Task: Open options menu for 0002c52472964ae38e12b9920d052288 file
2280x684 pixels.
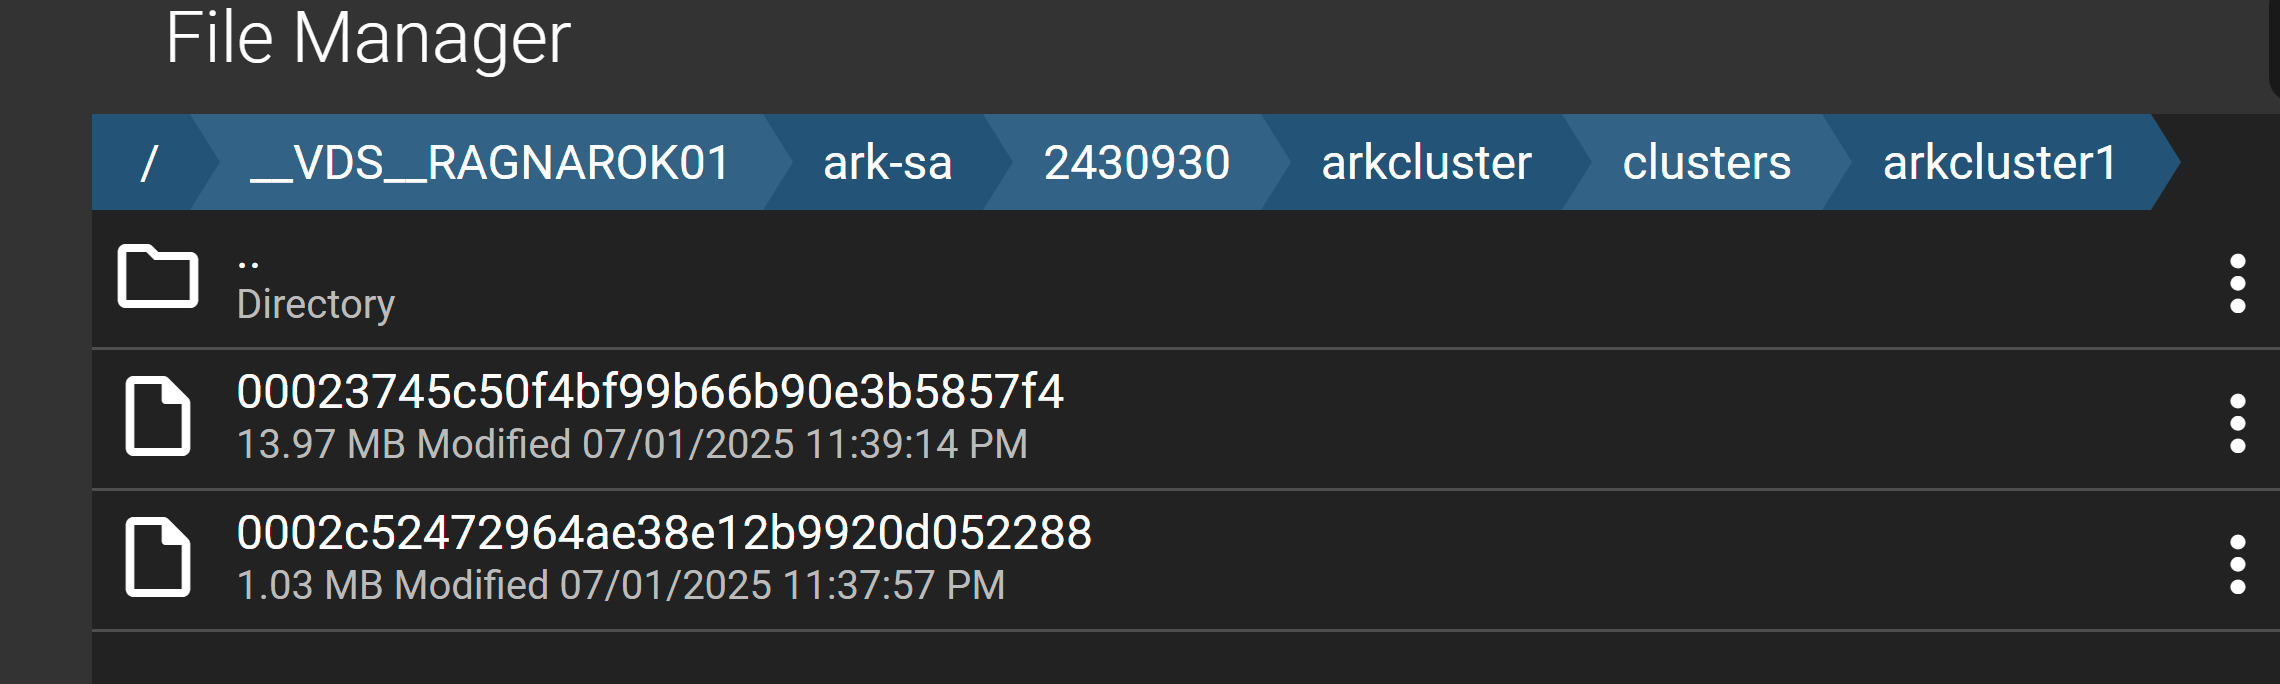Action: [x=2238, y=564]
